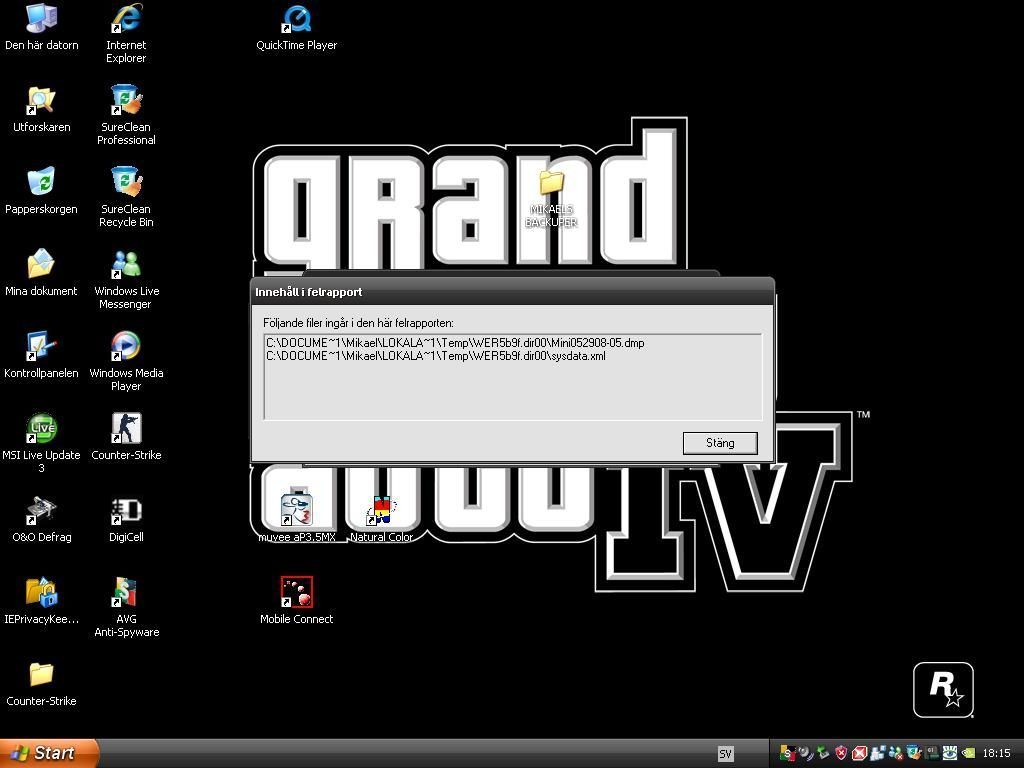Viewport: 1024px width, 768px height.
Task: Launch Windows Live Messenger shortcut
Action: (x=126, y=279)
